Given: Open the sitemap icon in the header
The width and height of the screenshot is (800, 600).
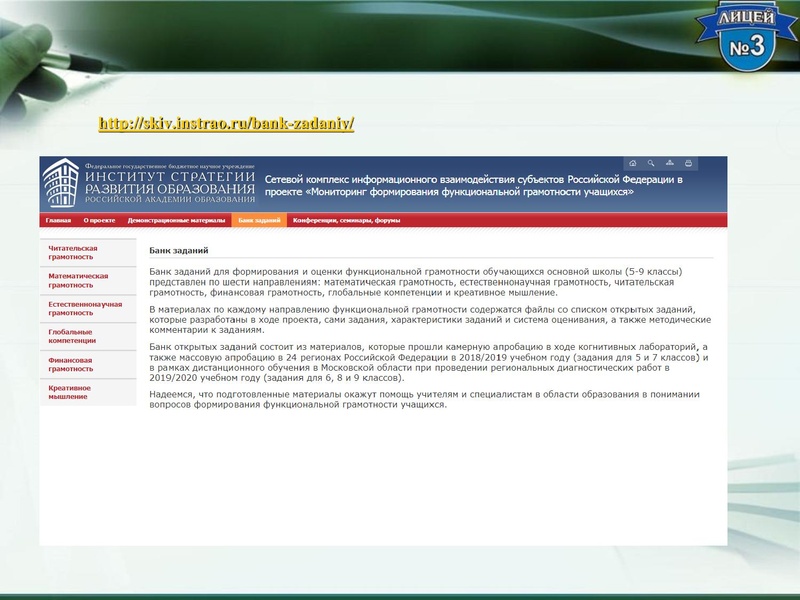Looking at the screenshot, I should (669, 163).
